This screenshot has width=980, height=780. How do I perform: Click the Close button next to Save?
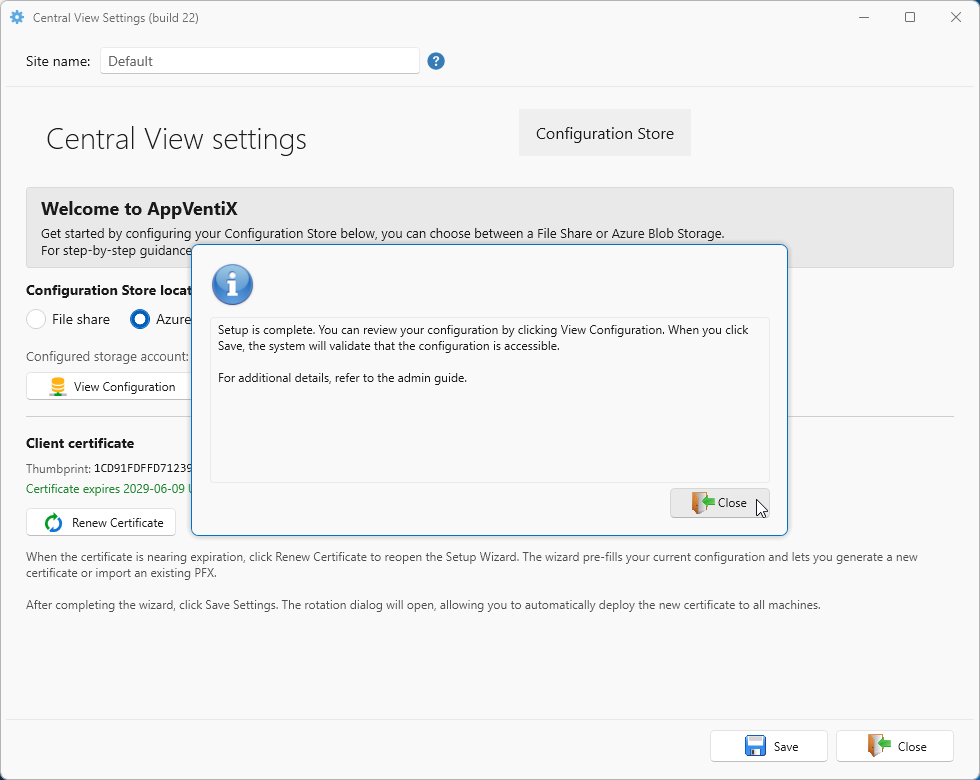895,746
